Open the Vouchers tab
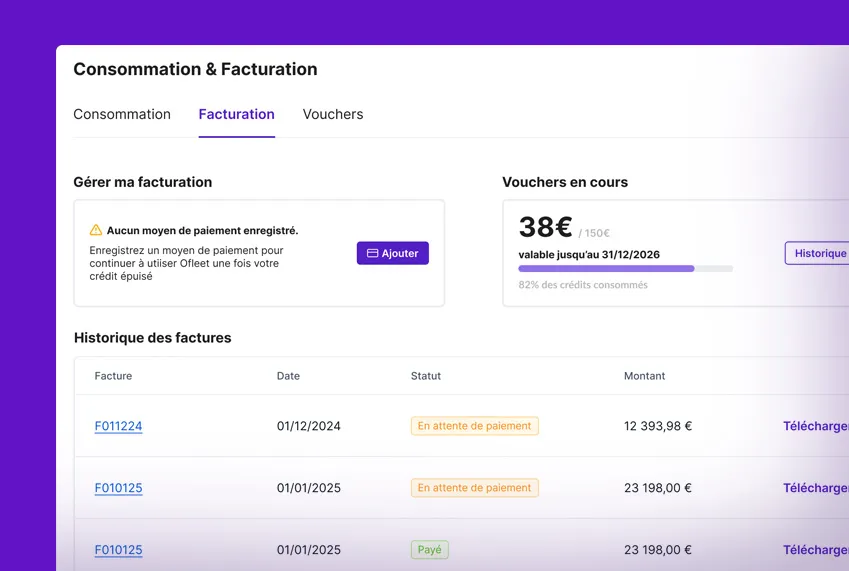 [x=333, y=114]
